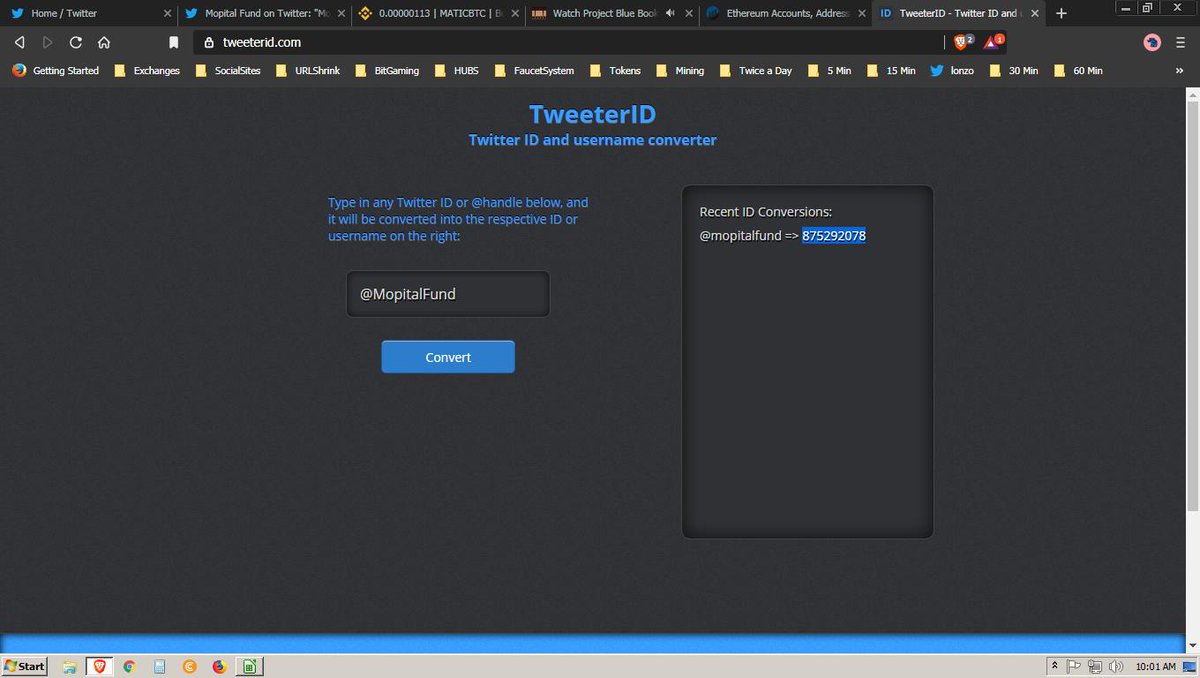Image resolution: width=1200 pixels, height=678 pixels.
Task: Click the Convert button
Action: [x=448, y=357]
